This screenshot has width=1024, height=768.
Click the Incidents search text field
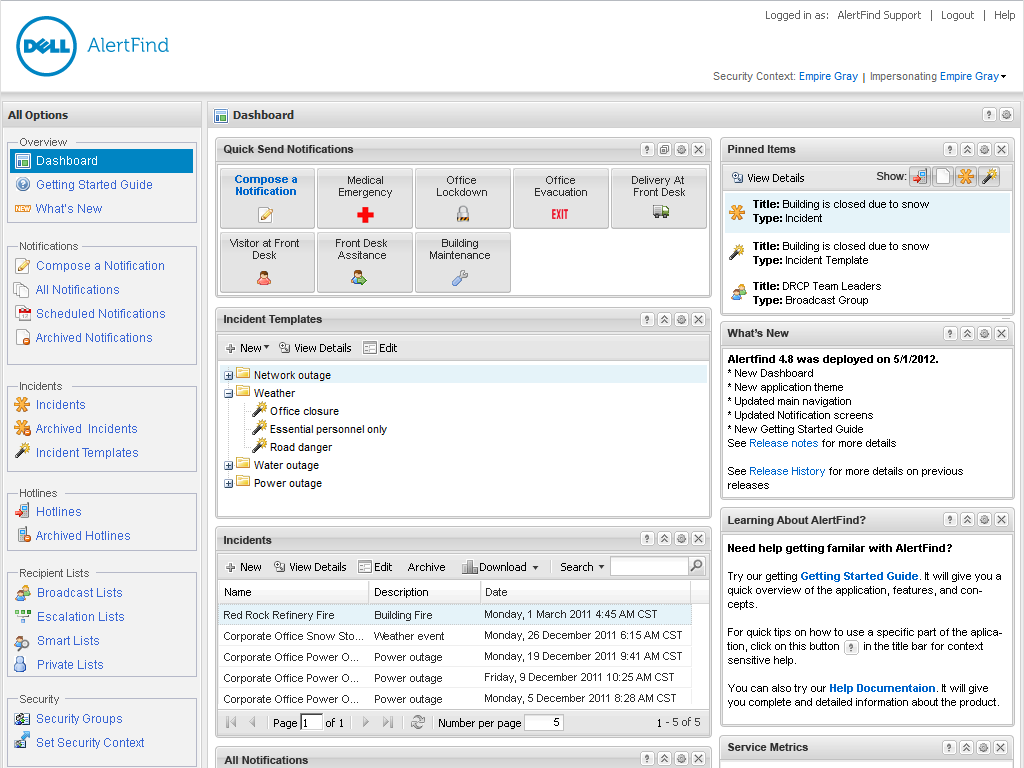(649, 566)
